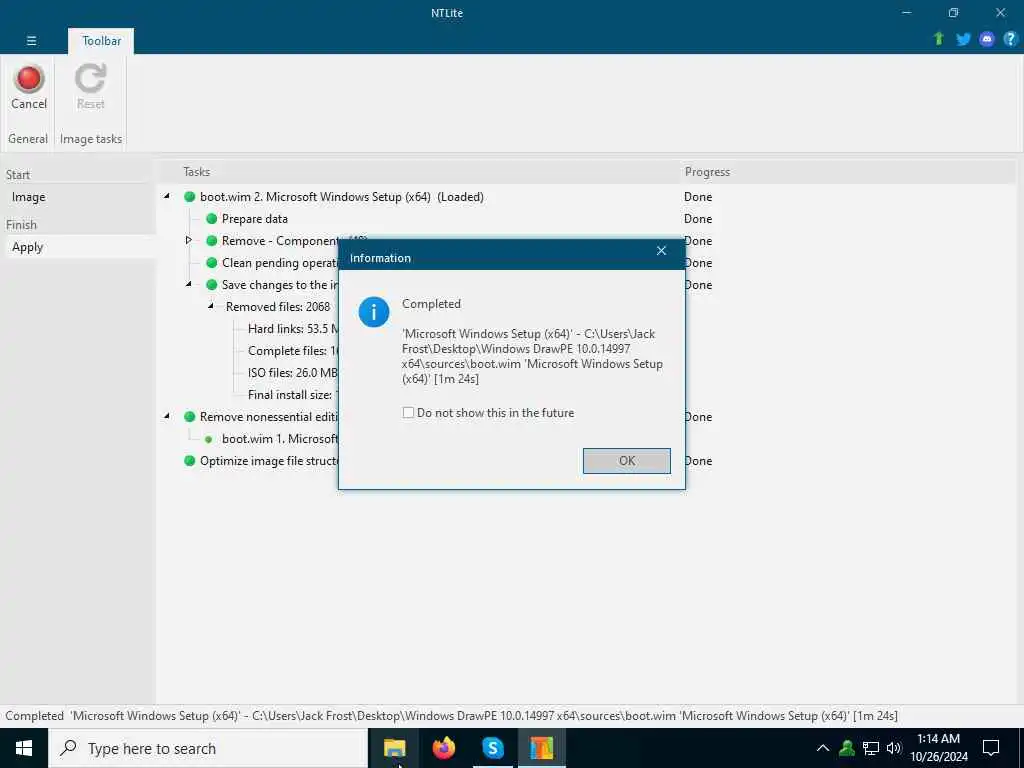Screen dimensions: 1024x768
Task: Click green dot beside Clean pending operations
Action: pos(212,263)
